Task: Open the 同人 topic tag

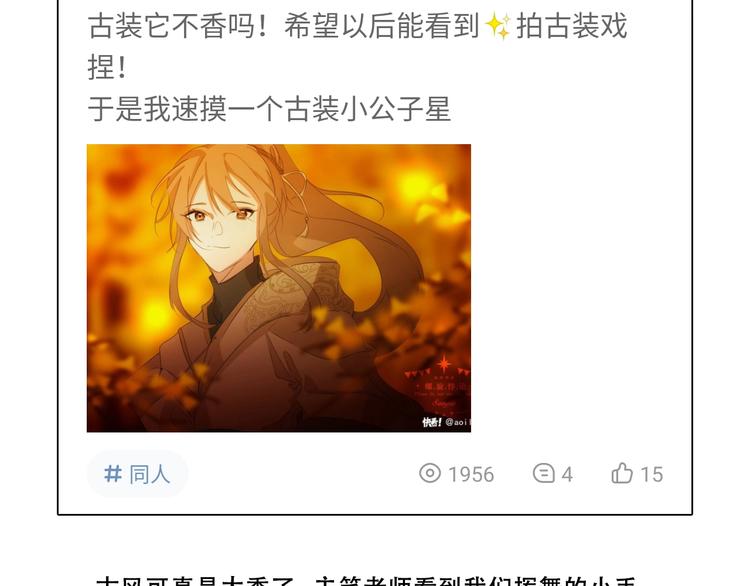Action: coord(137,474)
